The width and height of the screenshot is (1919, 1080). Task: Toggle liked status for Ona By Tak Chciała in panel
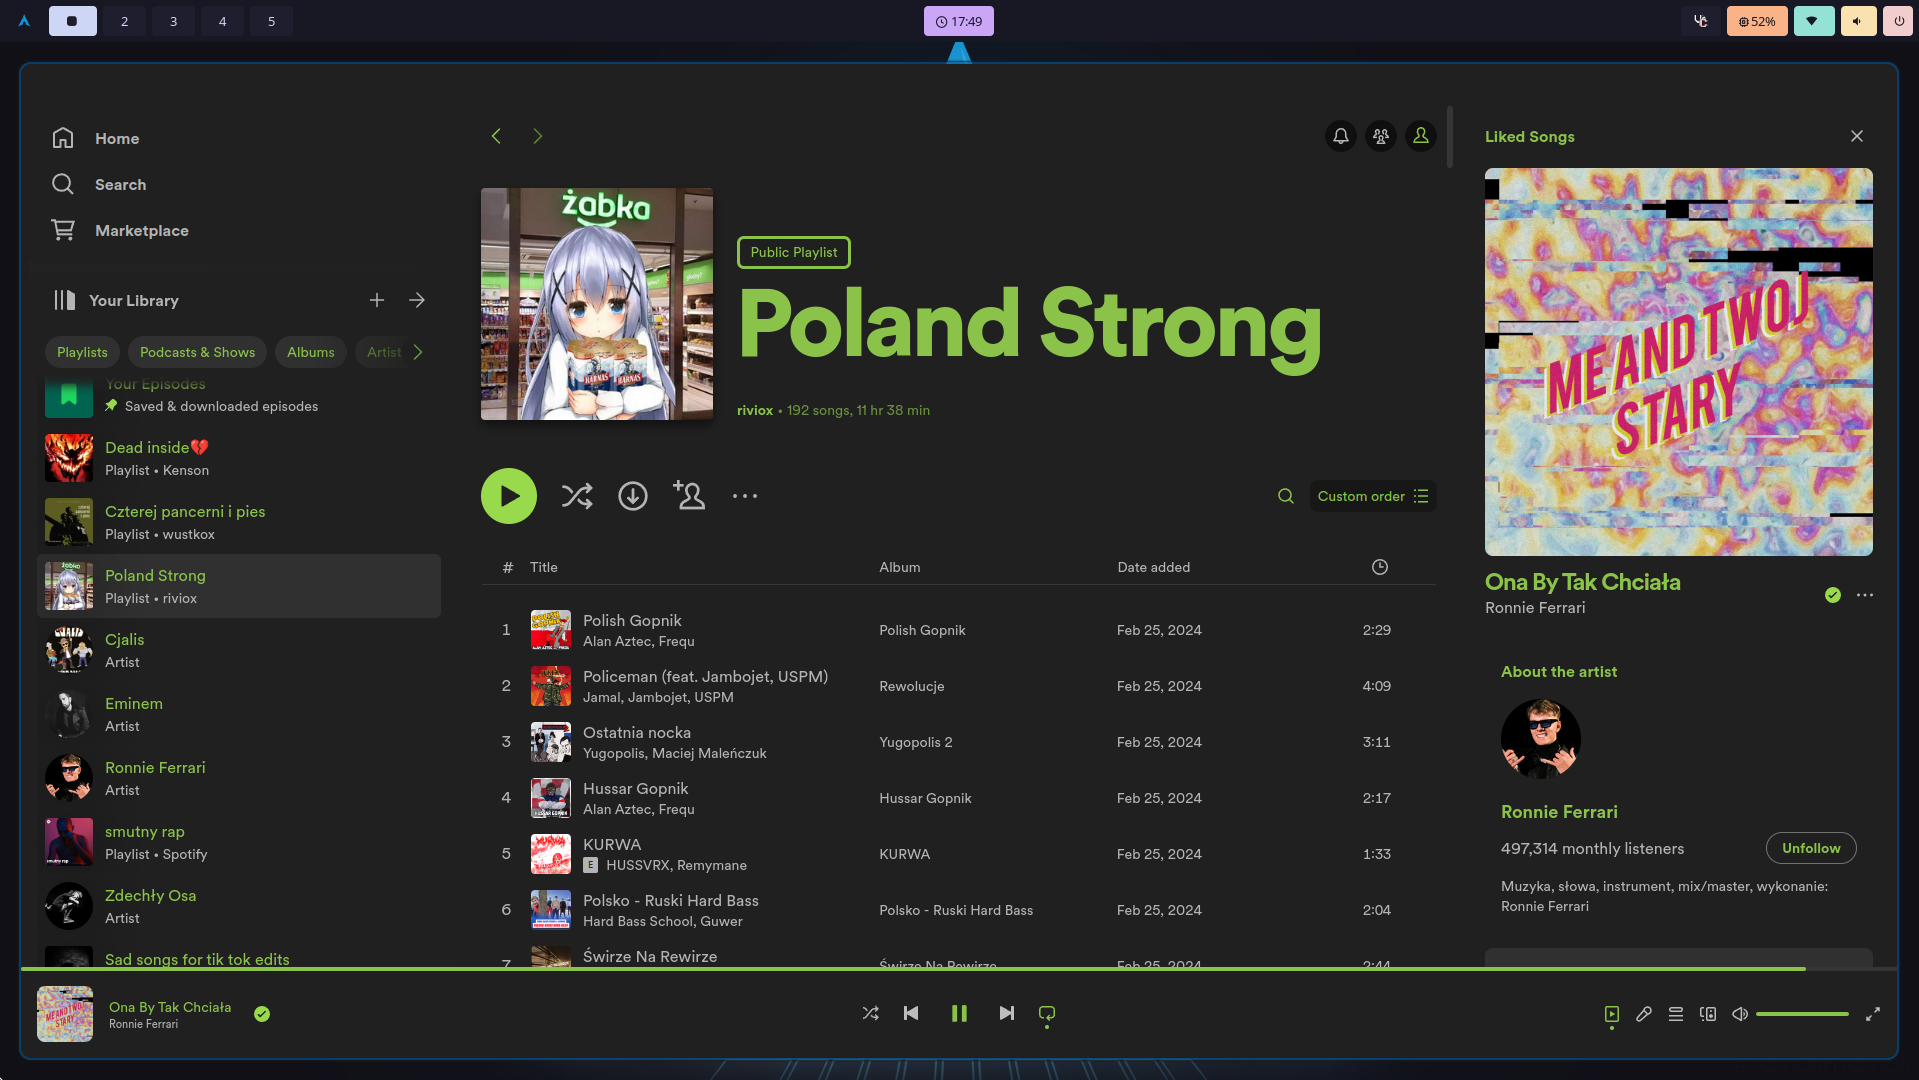[1833, 595]
